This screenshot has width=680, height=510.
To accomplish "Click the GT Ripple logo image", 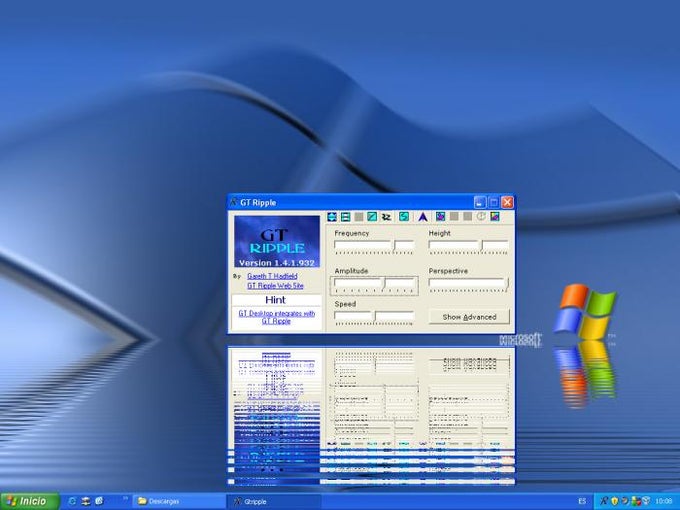I will click(277, 241).
